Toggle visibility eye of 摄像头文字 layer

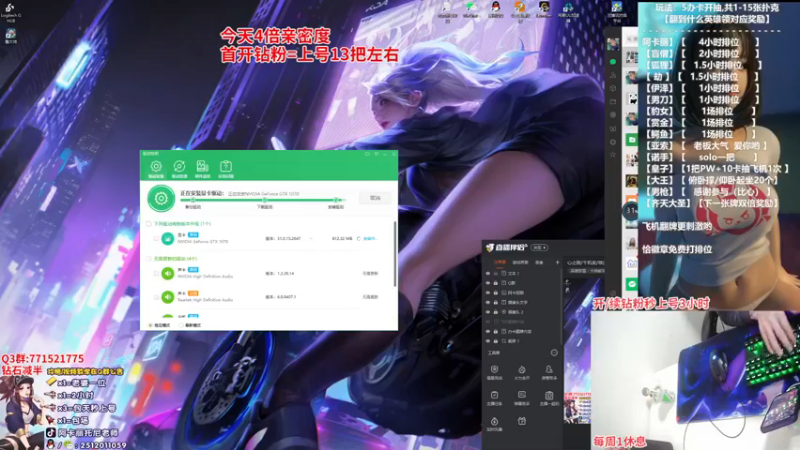click(x=488, y=302)
